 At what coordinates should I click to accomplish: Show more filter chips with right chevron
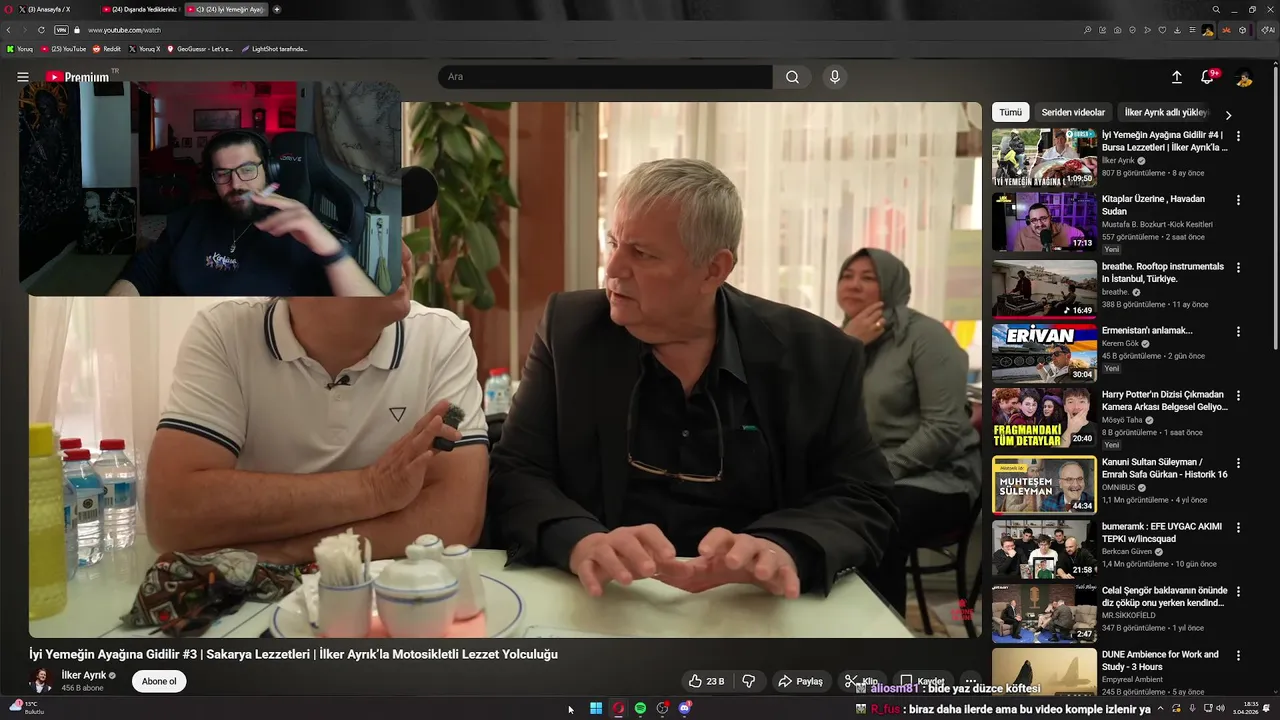(1228, 115)
